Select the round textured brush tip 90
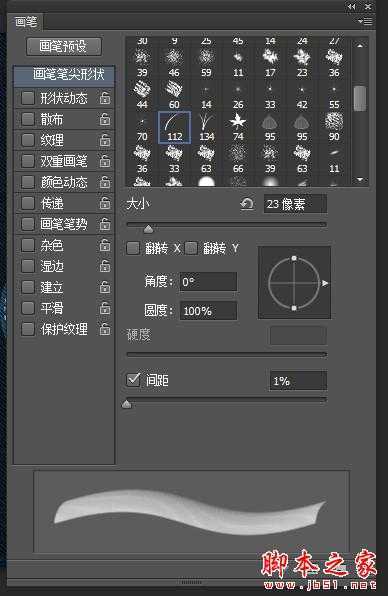The image size is (388, 596). pyautogui.click(x=334, y=127)
